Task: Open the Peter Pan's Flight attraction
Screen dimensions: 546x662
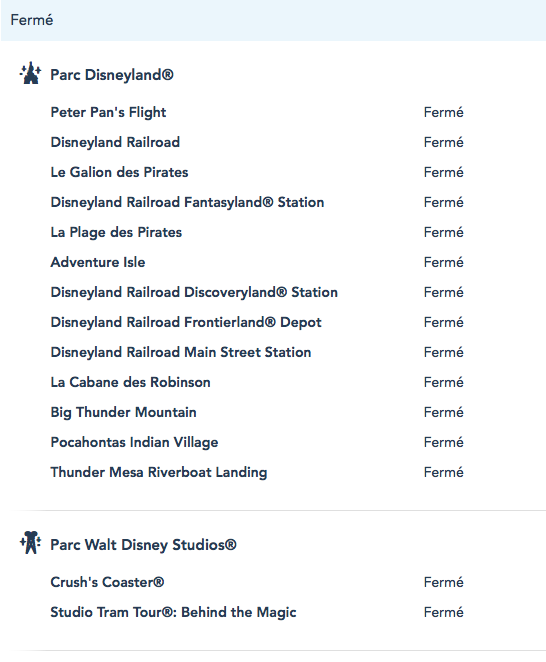Action: click(x=108, y=113)
